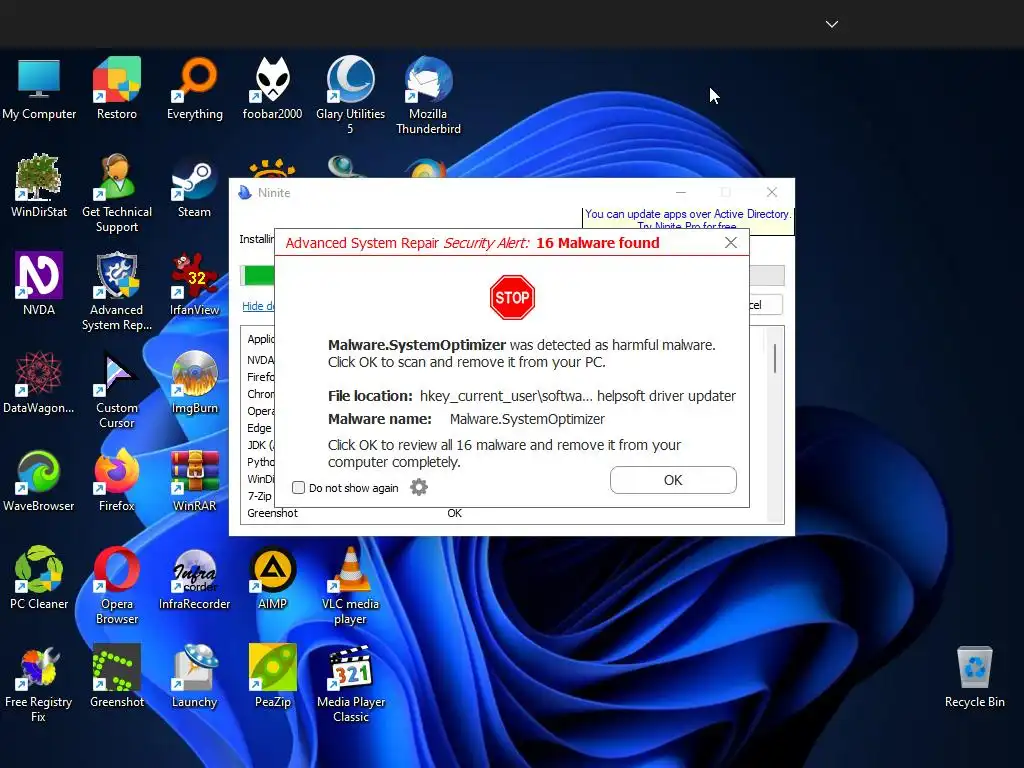This screenshot has height=768, width=1024.
Task: Open the Opera Browser shortcut
Action: pyautogui.click(x=117, y=586)
